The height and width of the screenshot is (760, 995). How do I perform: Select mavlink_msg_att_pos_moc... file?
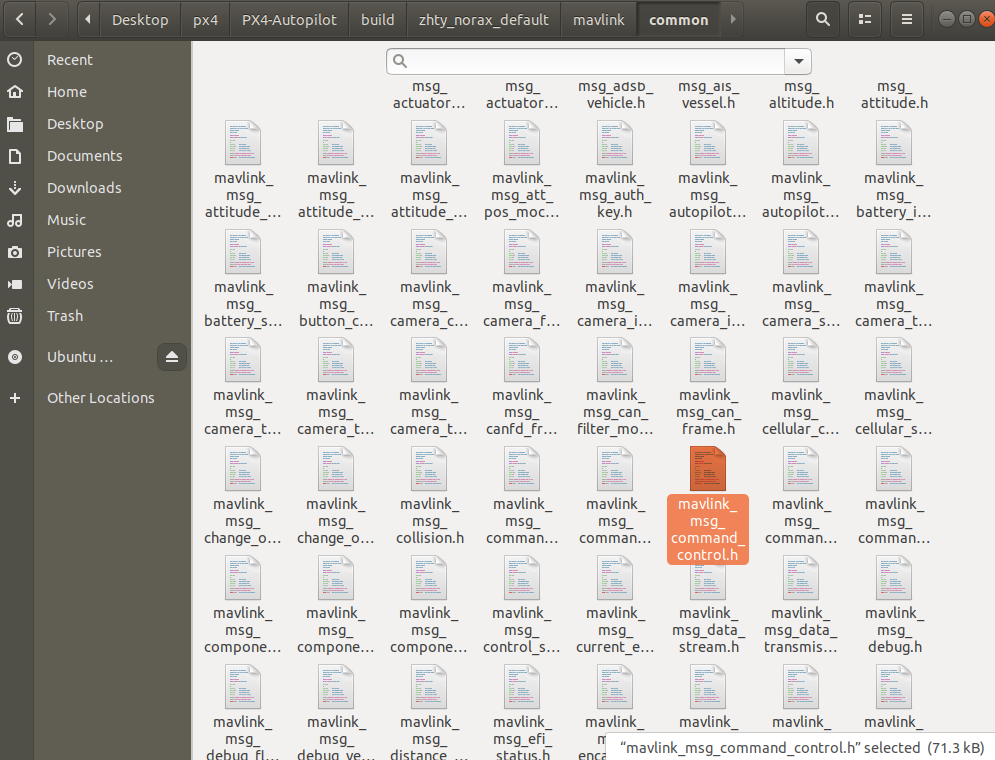click(x=522, y=170)
